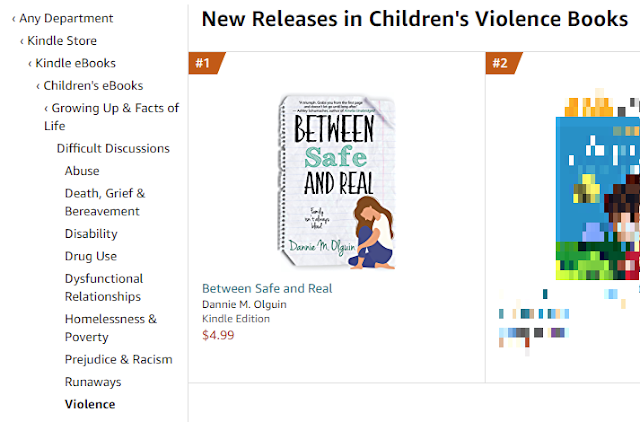Select the Drug Use subcategory

[91, 256]
